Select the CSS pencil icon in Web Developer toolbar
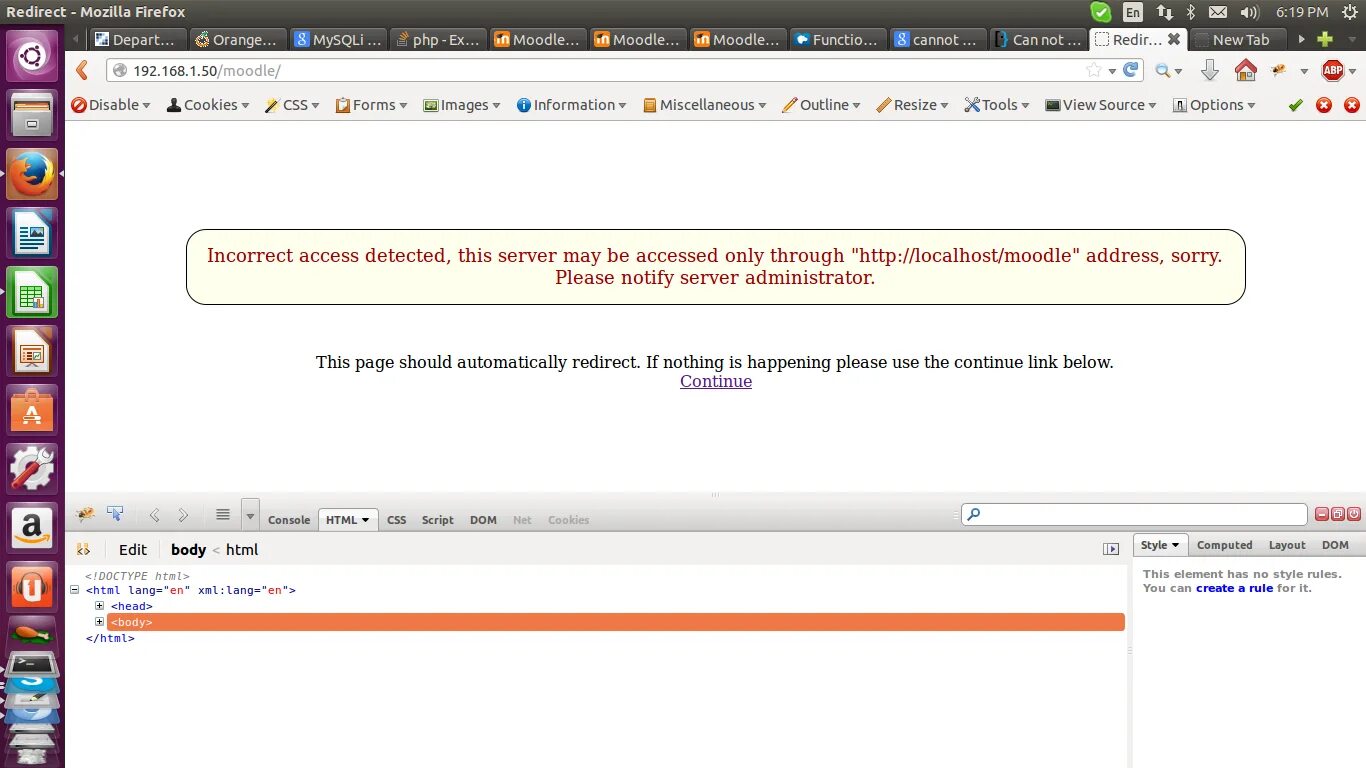Screen dimensions: 1366x768 (x=270, y=104)
